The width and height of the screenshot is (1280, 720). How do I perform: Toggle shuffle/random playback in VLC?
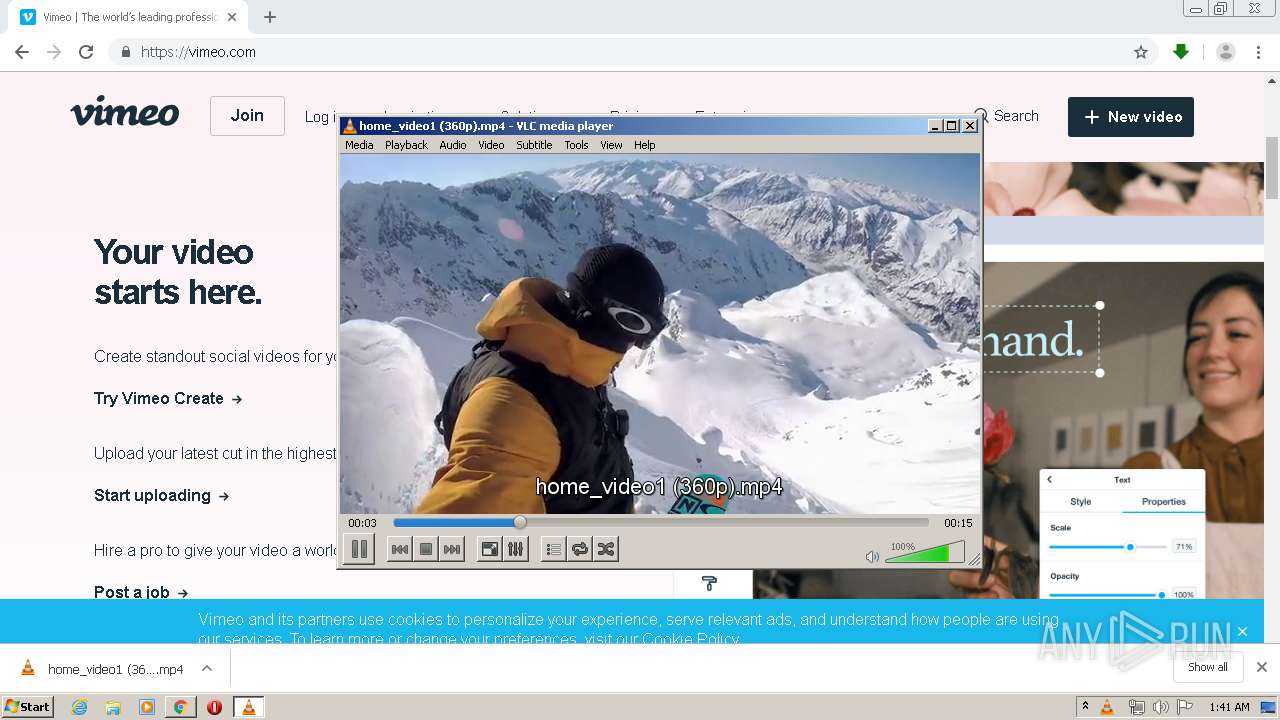(605, 549)
